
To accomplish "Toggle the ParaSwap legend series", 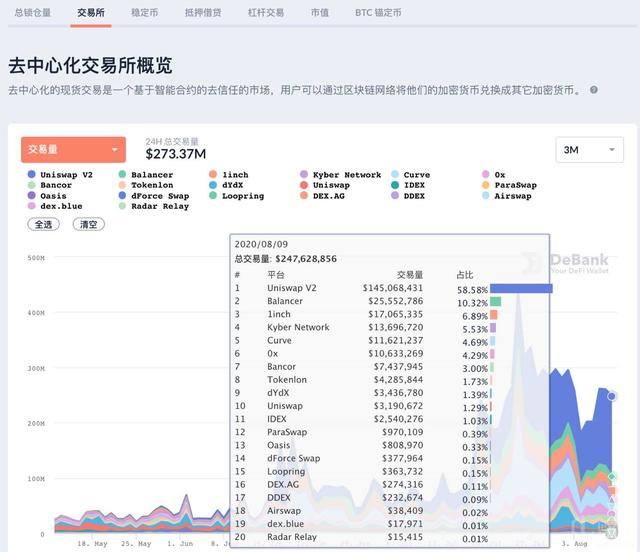I will point(509,185).
